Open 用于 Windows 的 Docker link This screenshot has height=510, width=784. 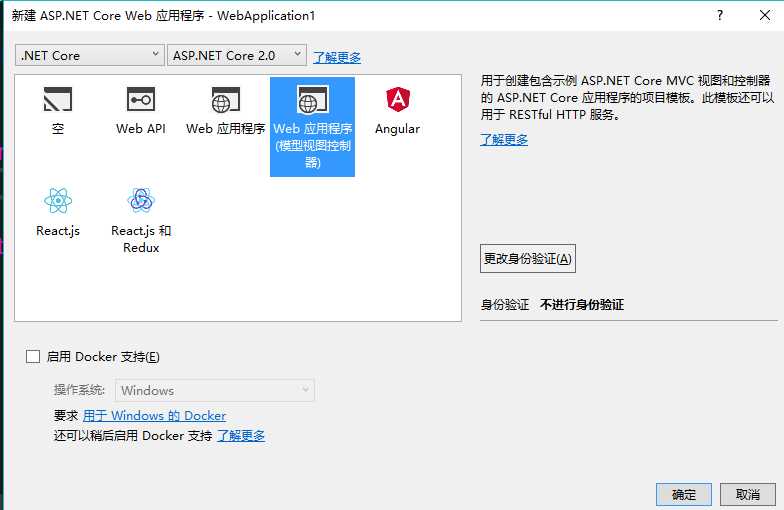154,416
